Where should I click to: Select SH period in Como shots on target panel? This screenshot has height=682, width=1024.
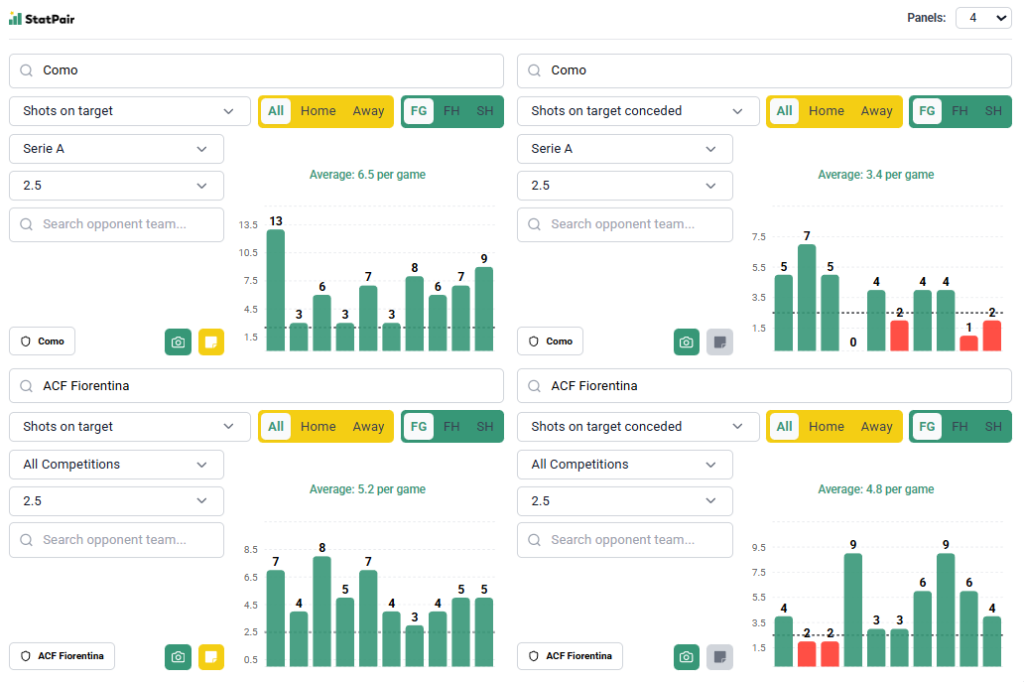click(x=485, y=111)
